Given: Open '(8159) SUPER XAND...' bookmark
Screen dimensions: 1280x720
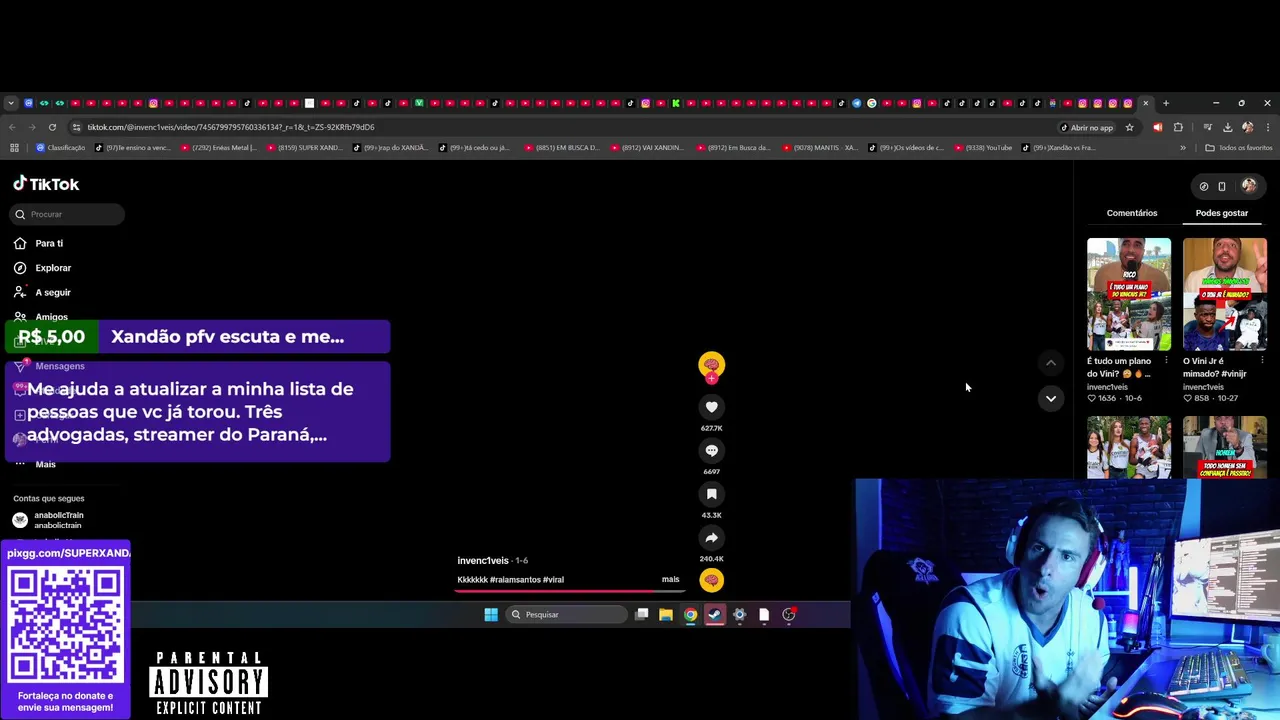Looking at the screenshot, I should (x=303, y=148).
